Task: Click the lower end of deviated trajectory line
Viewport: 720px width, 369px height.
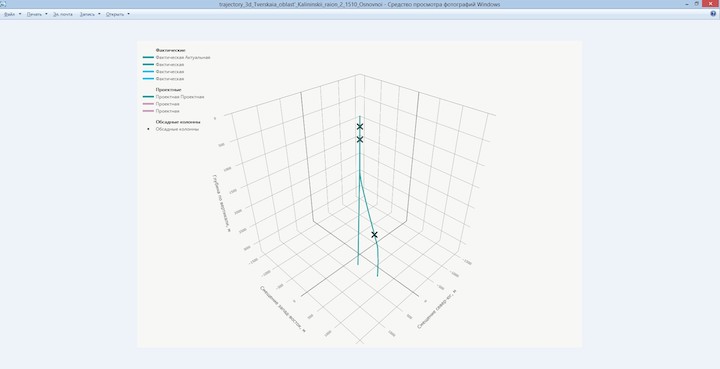Action: point(377,274)
